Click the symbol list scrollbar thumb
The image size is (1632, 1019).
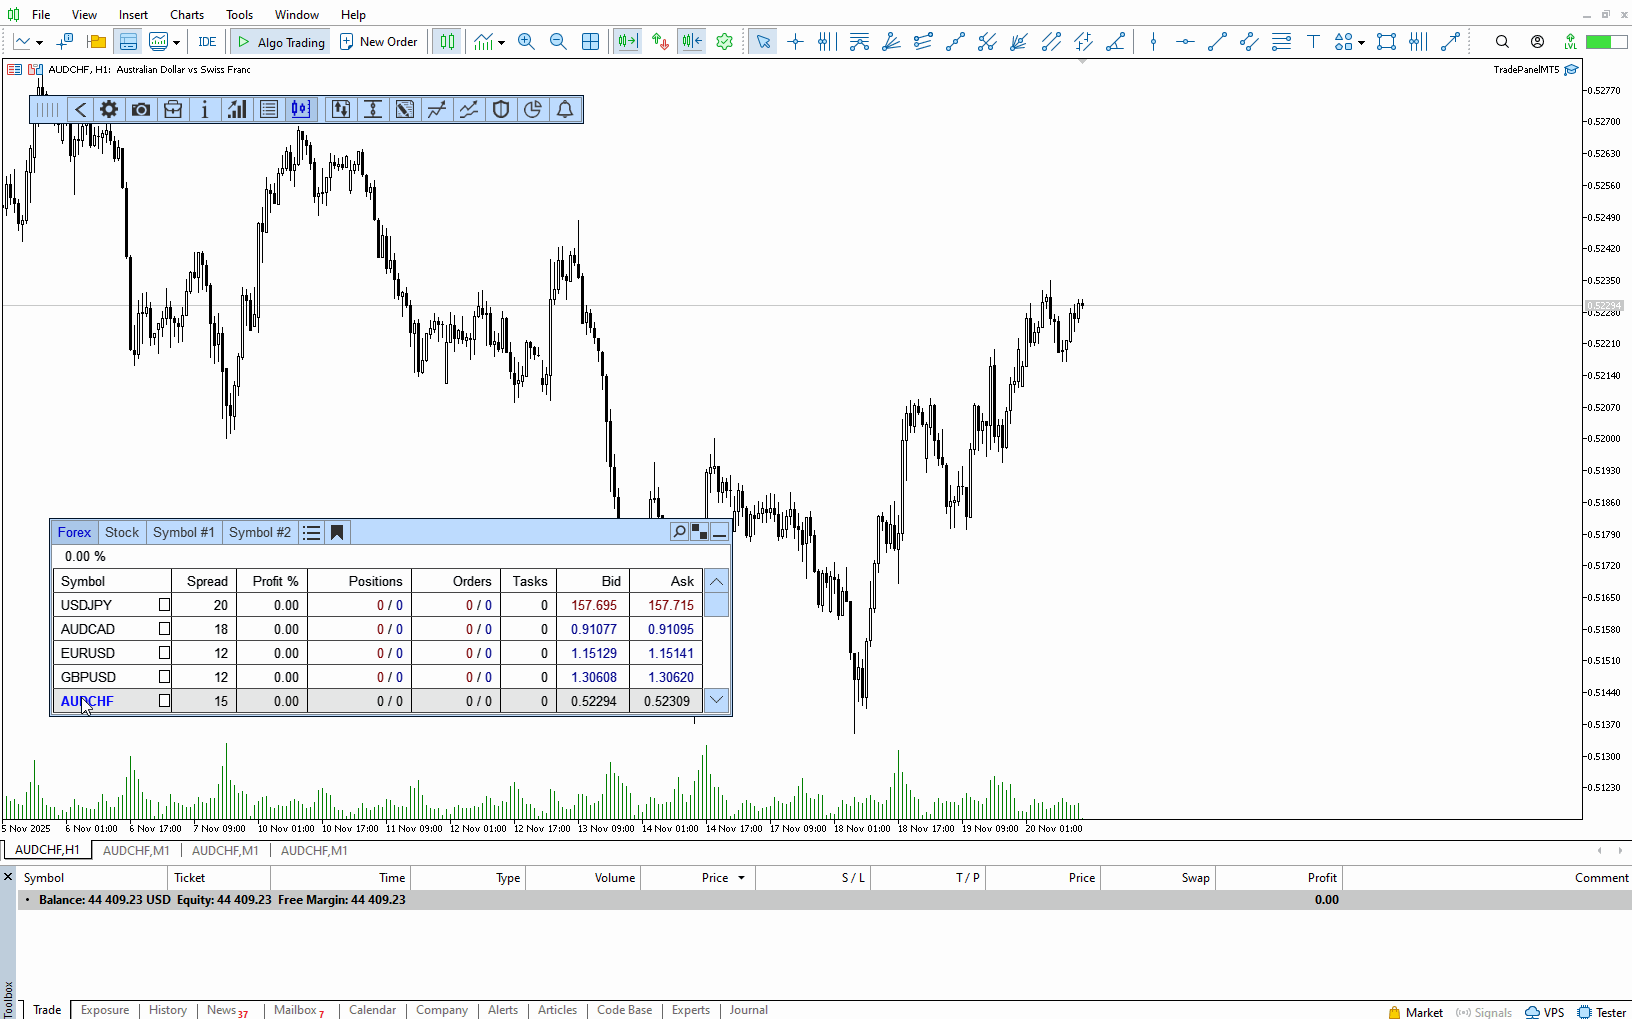click(716, 605)
